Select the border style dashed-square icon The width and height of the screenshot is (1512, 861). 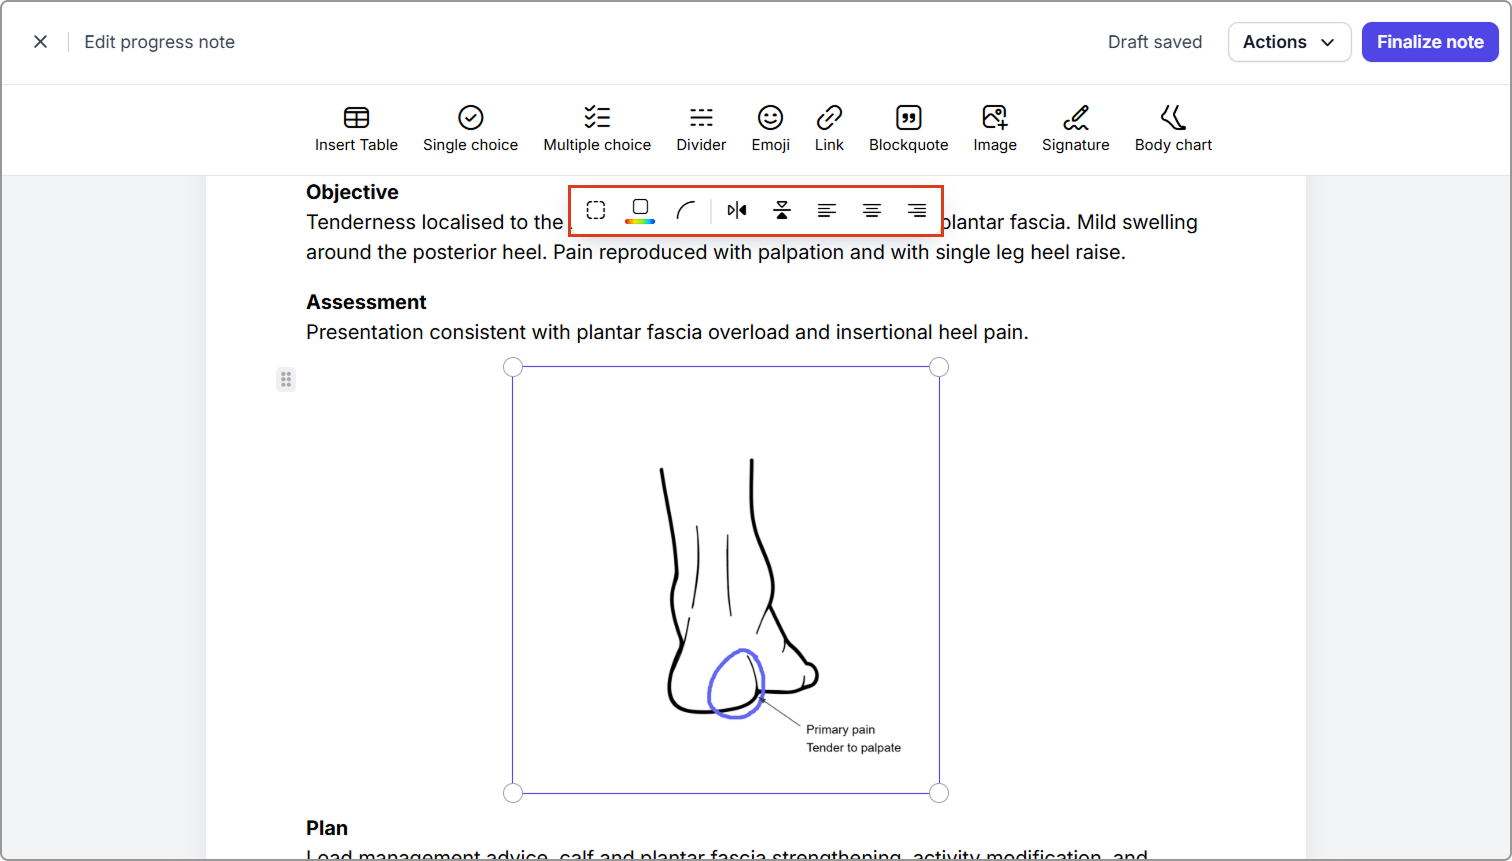(596, 210)
